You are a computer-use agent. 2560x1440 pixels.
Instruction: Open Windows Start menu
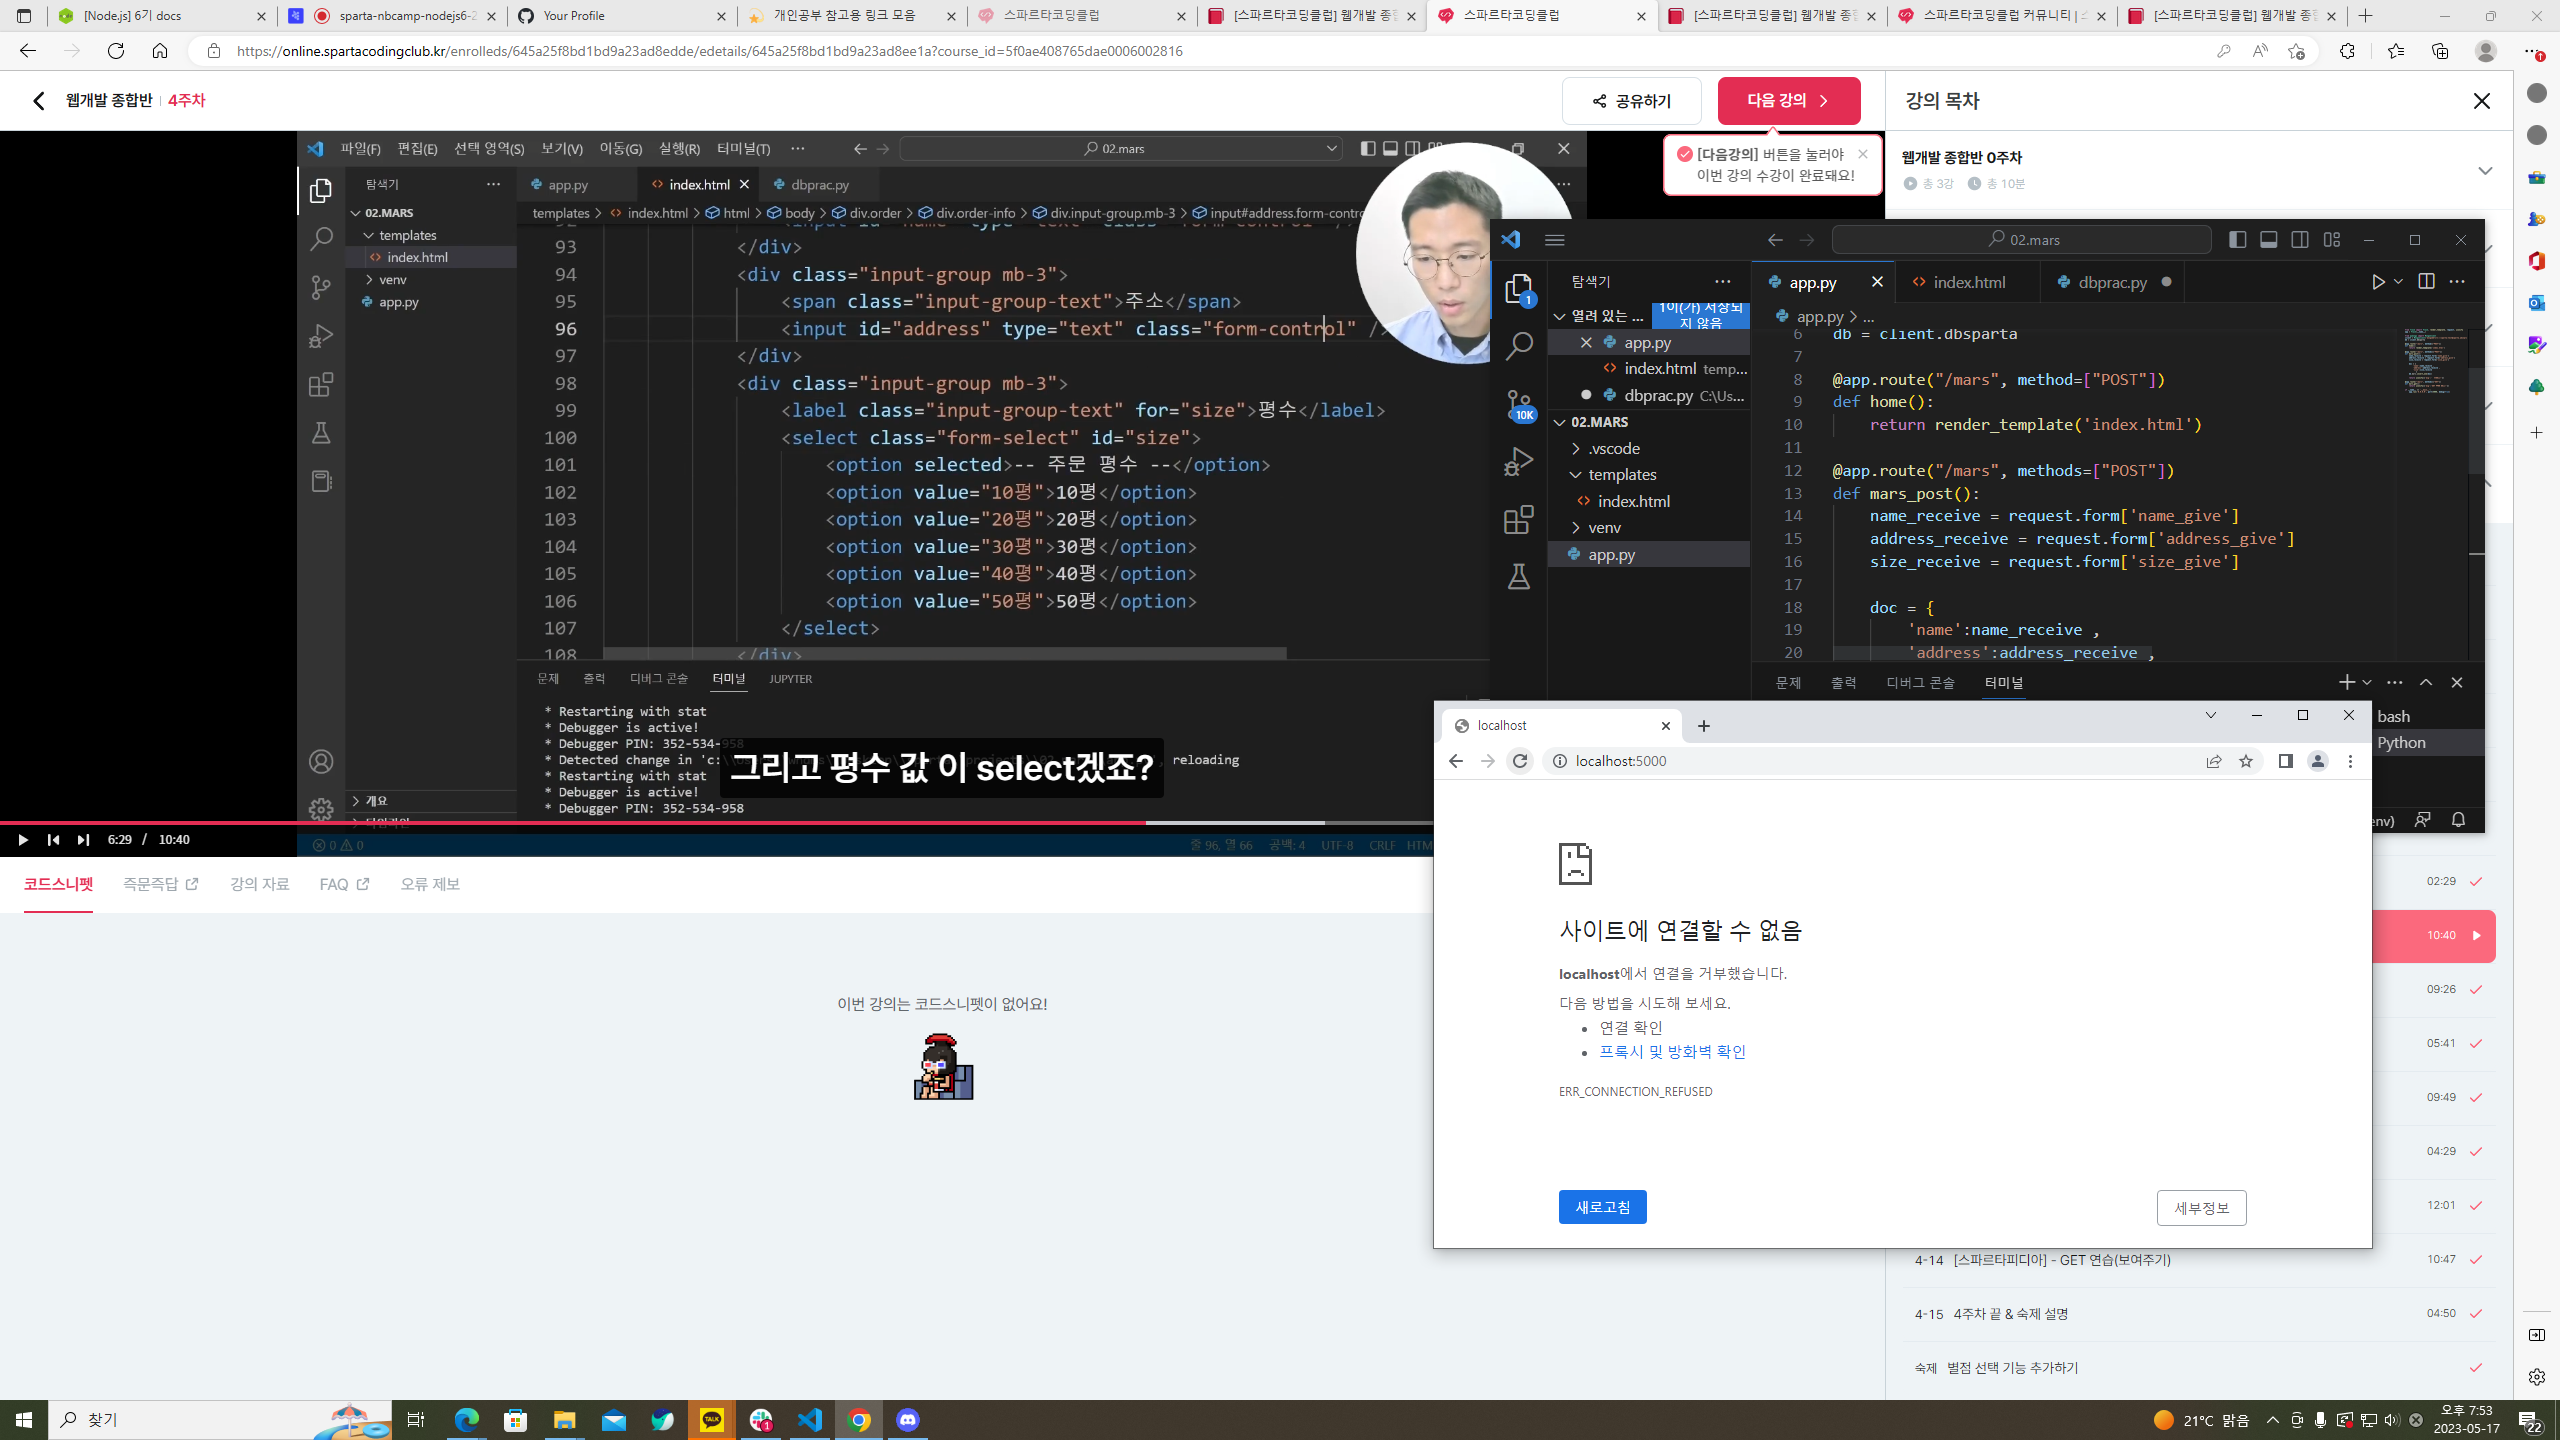point(24,1420)
